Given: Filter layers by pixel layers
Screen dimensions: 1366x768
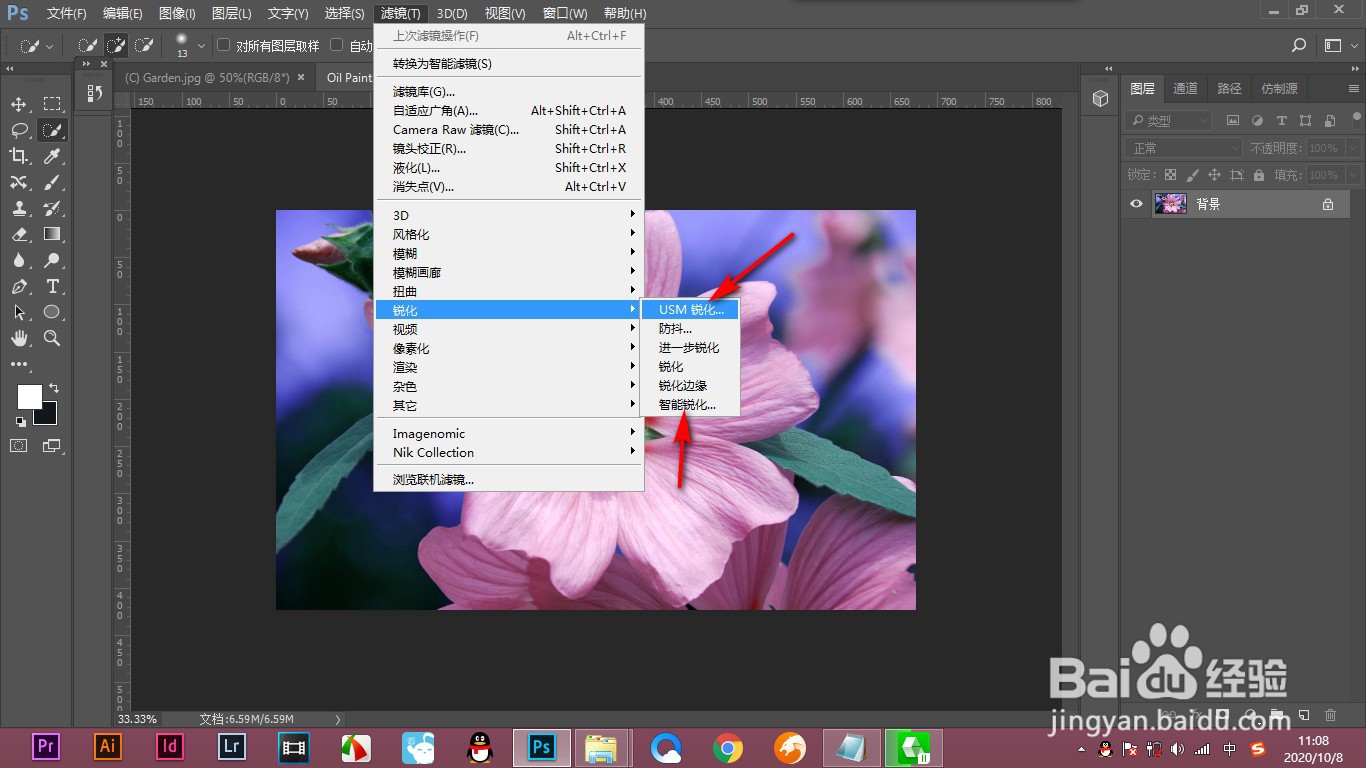Looking at the screenshot, I should [1233, 120].
